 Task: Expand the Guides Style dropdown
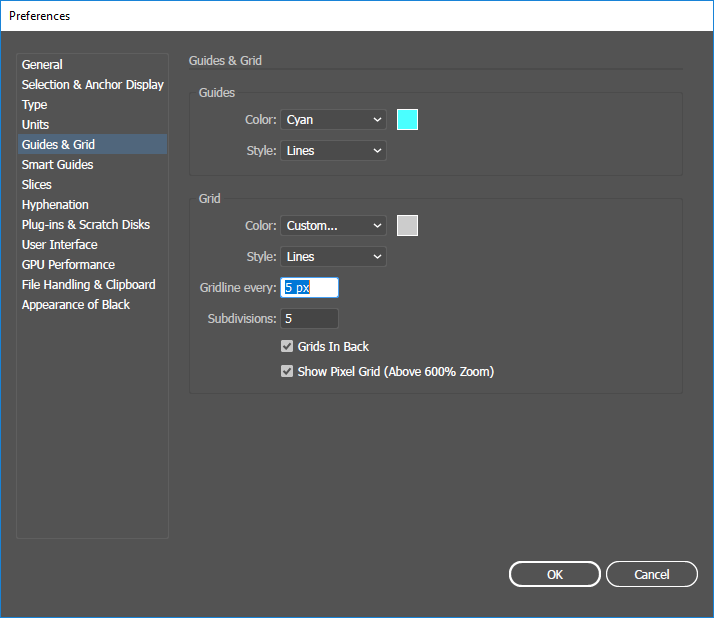pyautogui.click(x=333, y=151)
